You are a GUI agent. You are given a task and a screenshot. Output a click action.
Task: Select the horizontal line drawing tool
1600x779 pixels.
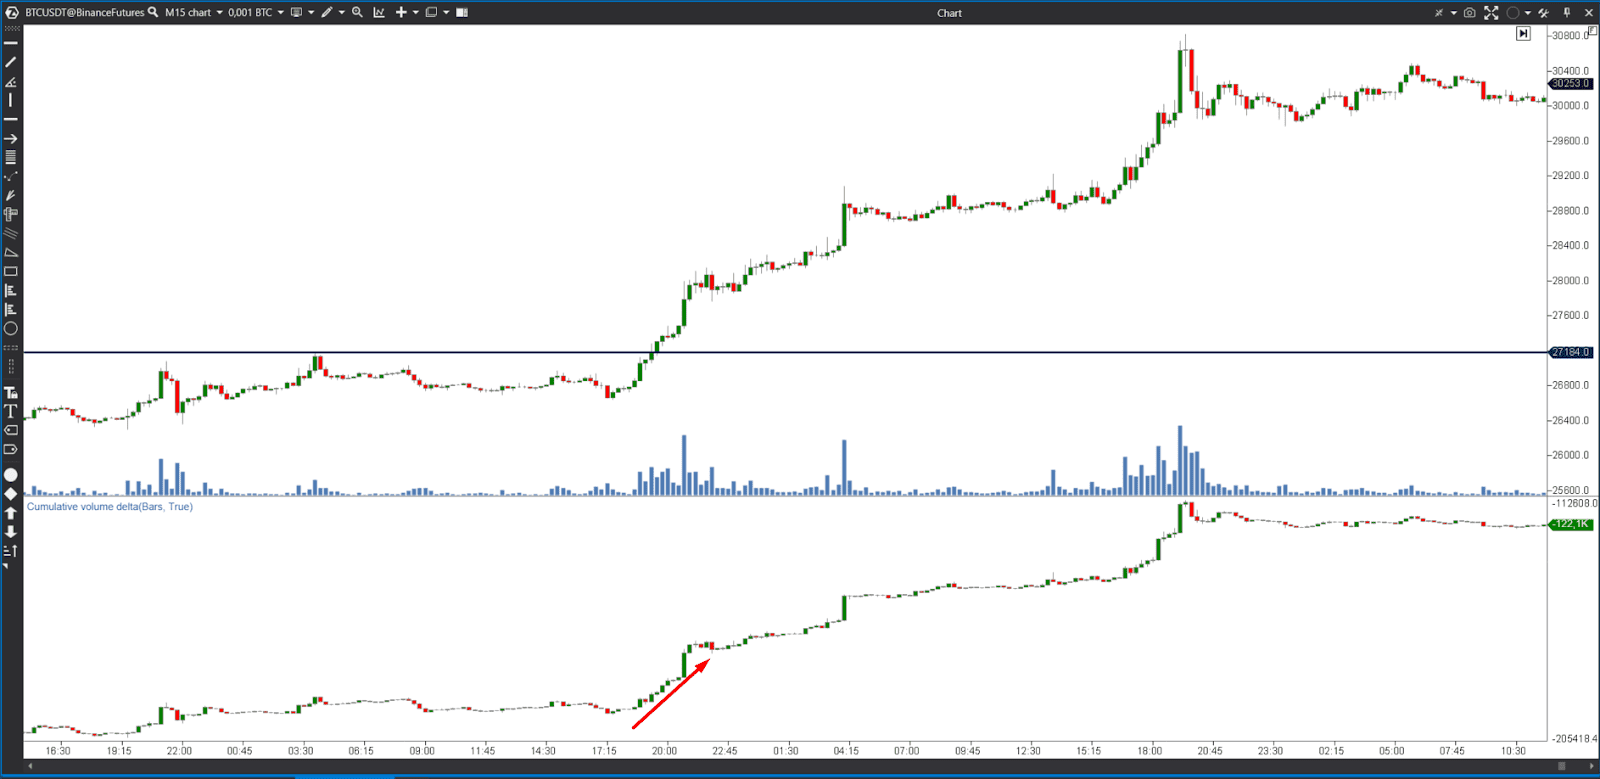click(11, 43)
